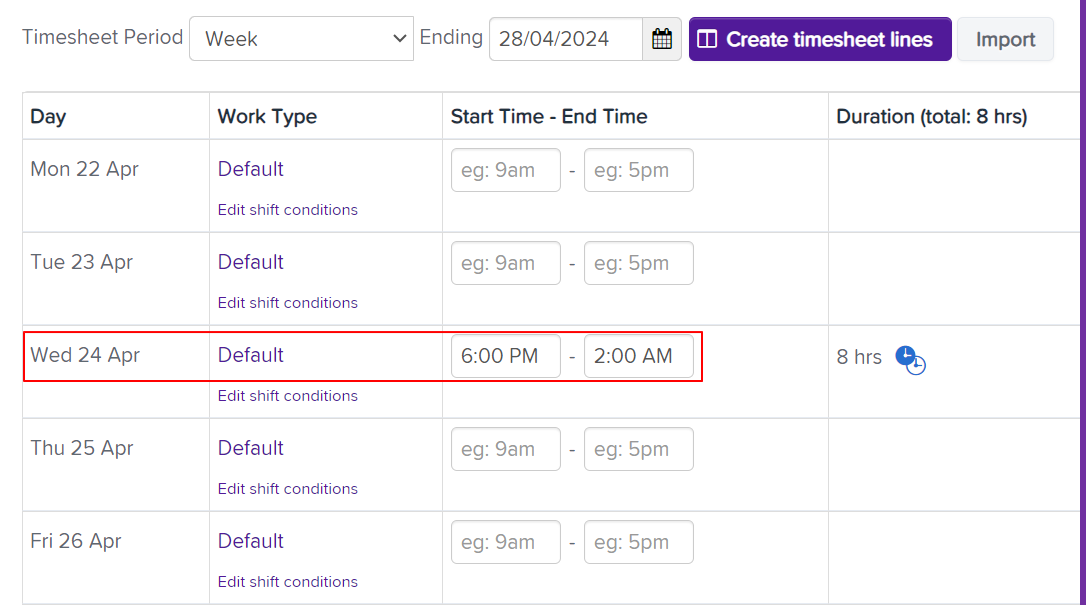
Task: Click end time field for Tue 23 Apr
Action: 639,263
